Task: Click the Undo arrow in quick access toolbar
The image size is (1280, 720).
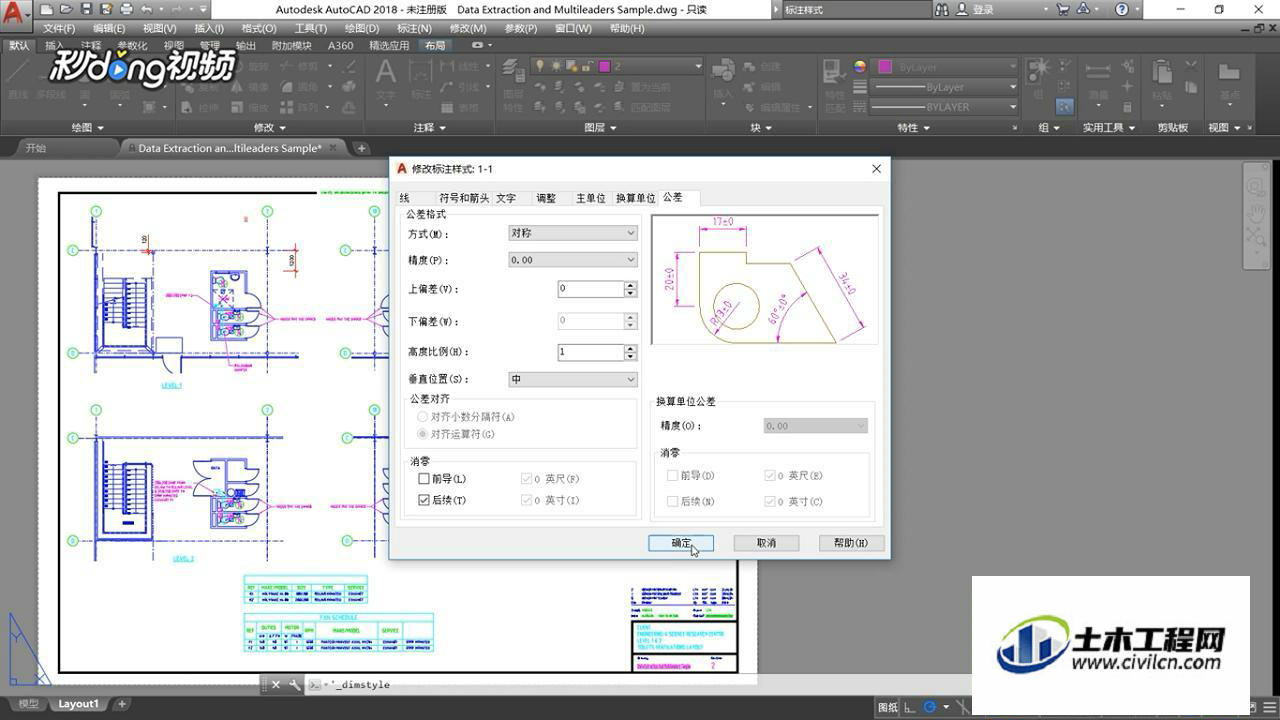Action: click(147, 9)
